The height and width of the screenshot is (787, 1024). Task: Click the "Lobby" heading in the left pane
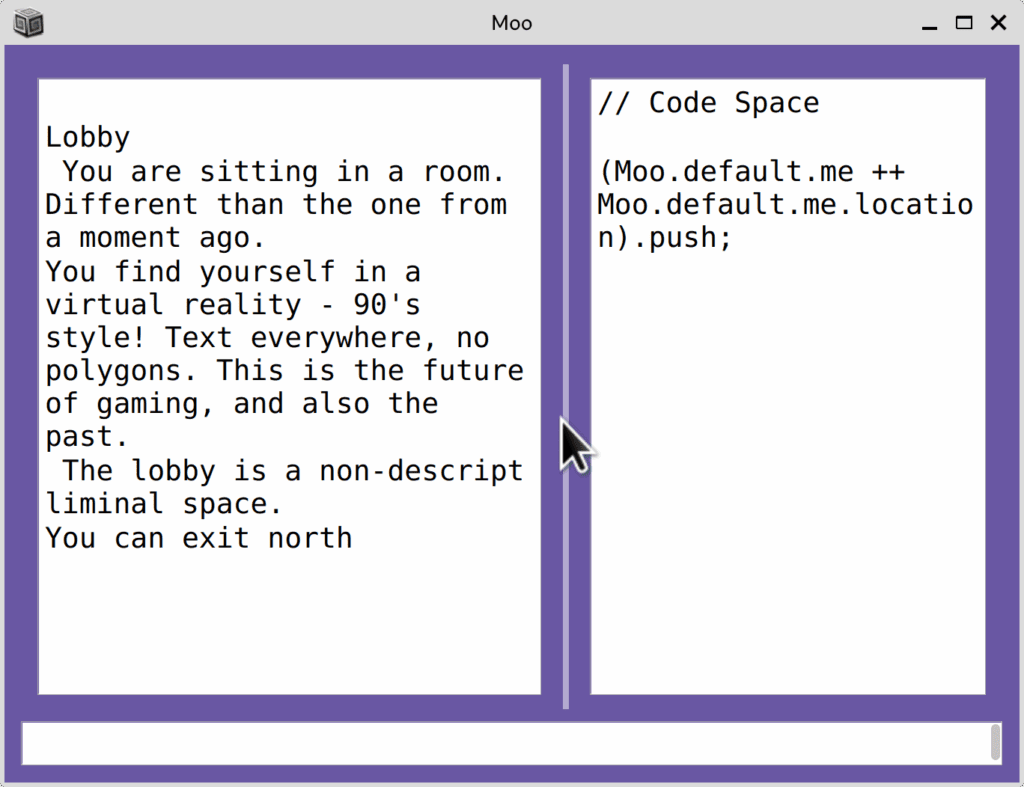click(88, 138)
